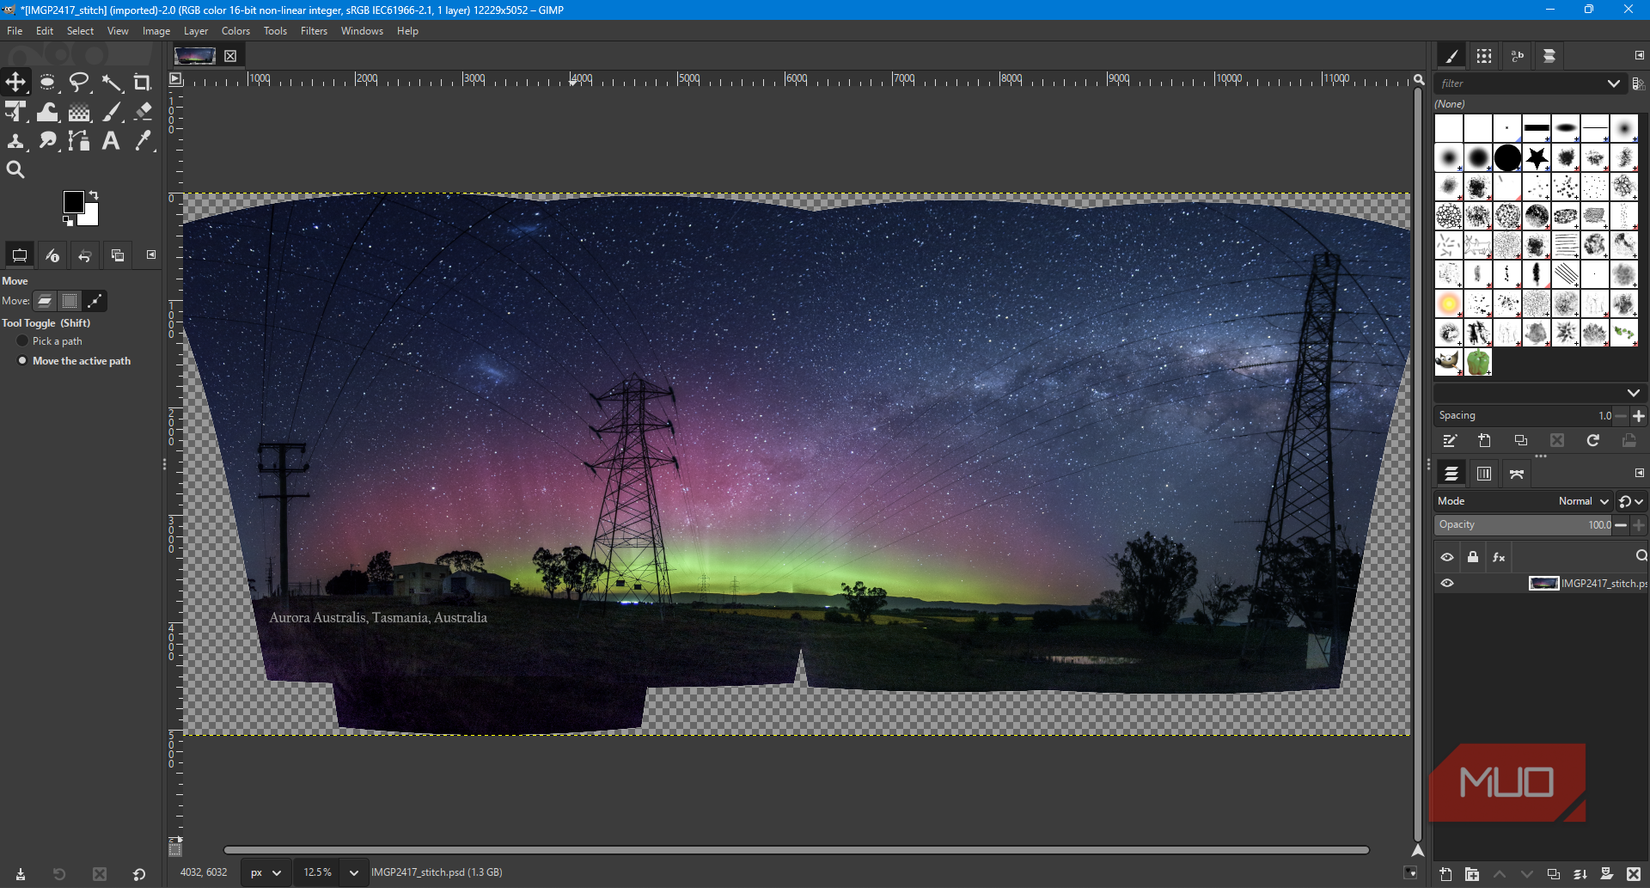The width and height of the screenshot is (1650, 888).
Task: Add a layer mask button
Action: coord(1607,874)
